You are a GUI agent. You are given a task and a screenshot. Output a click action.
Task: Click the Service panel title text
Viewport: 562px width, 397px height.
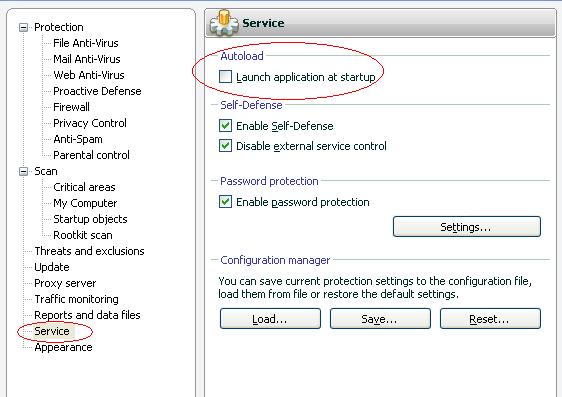click(263, 23)
